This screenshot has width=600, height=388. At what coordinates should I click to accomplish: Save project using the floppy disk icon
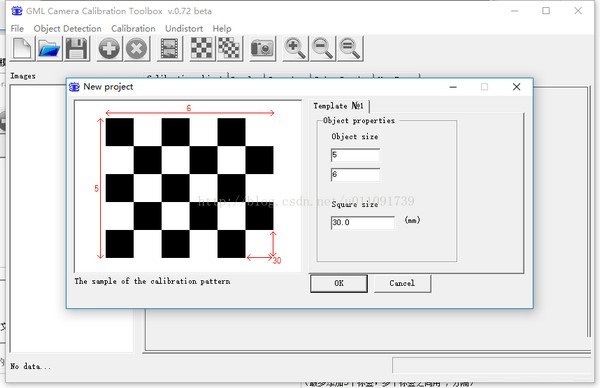pos(77,49)
